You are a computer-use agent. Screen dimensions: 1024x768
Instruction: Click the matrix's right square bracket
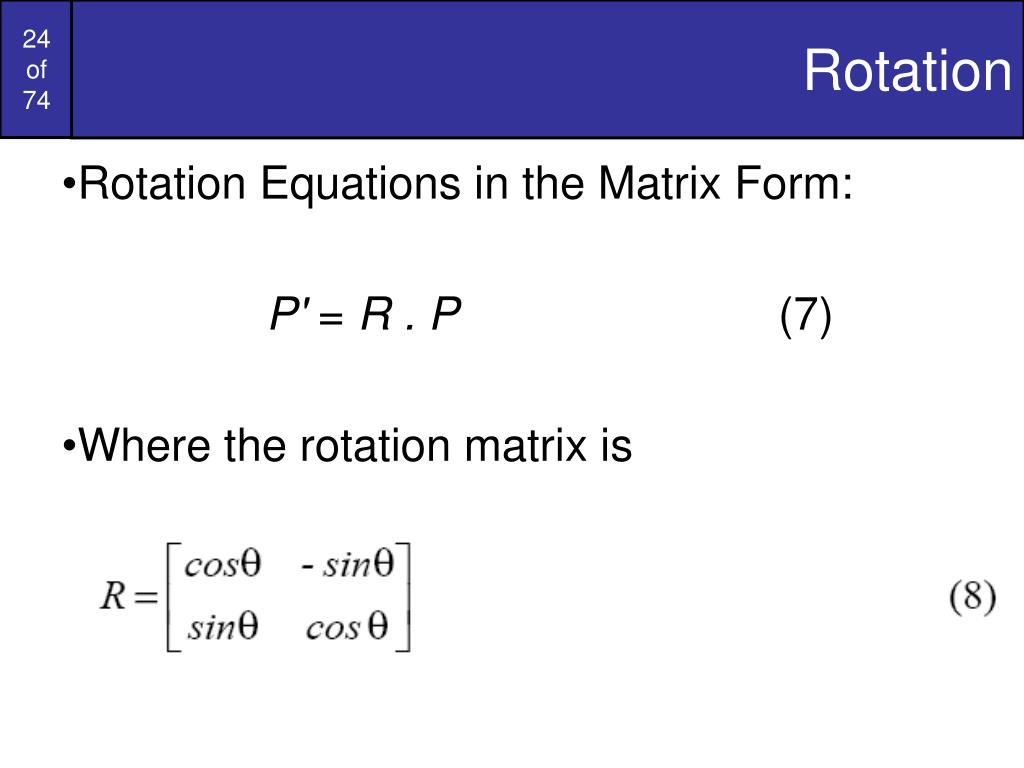(x=404, y=597)
